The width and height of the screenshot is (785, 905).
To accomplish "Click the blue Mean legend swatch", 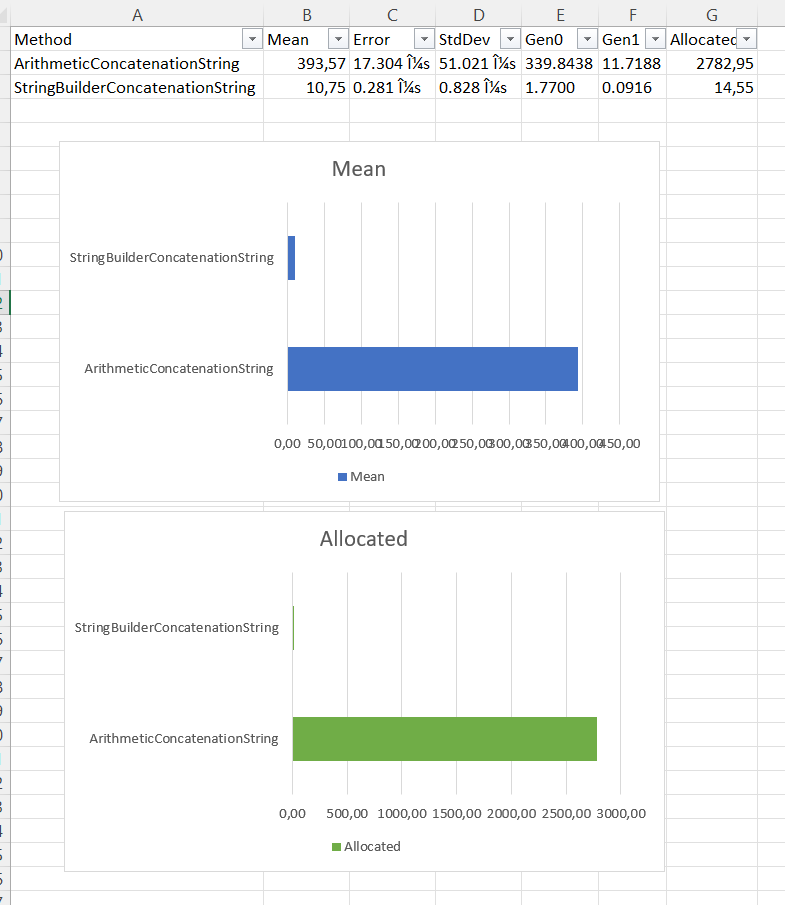I will click(x=342, y=477).
